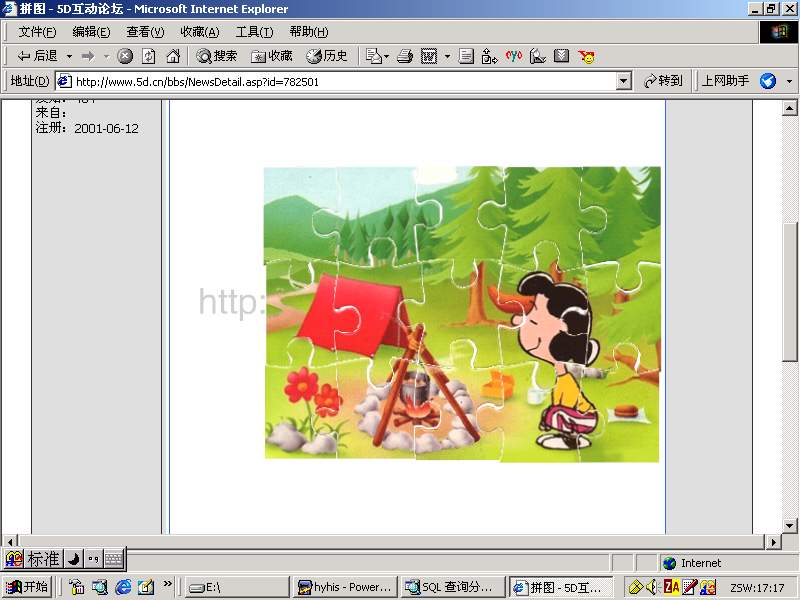Open the 帮助(H) menu
Viewport: 800px width, 600px height.
point(309,32)
